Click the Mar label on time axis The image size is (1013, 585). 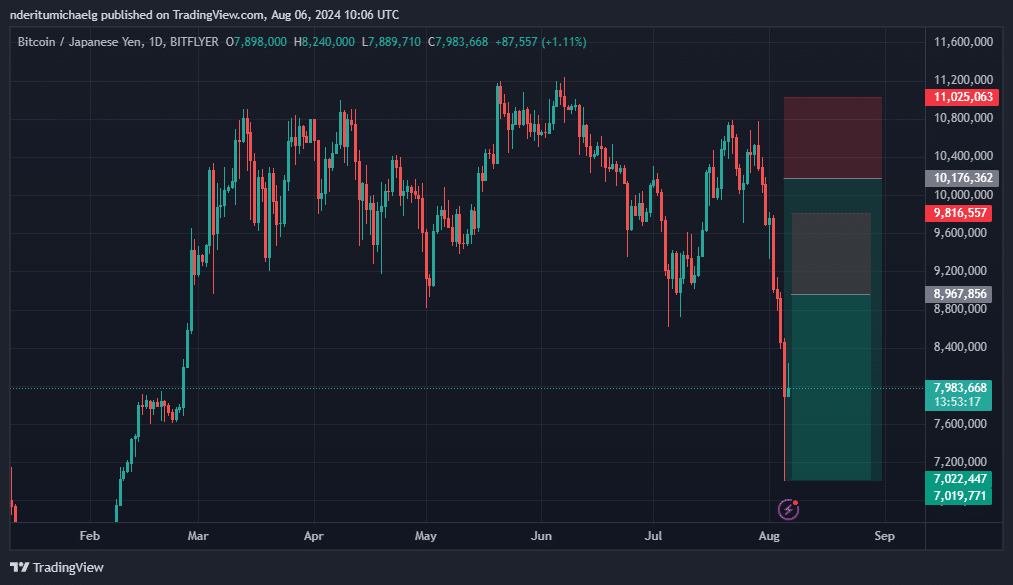pos(198,536)
